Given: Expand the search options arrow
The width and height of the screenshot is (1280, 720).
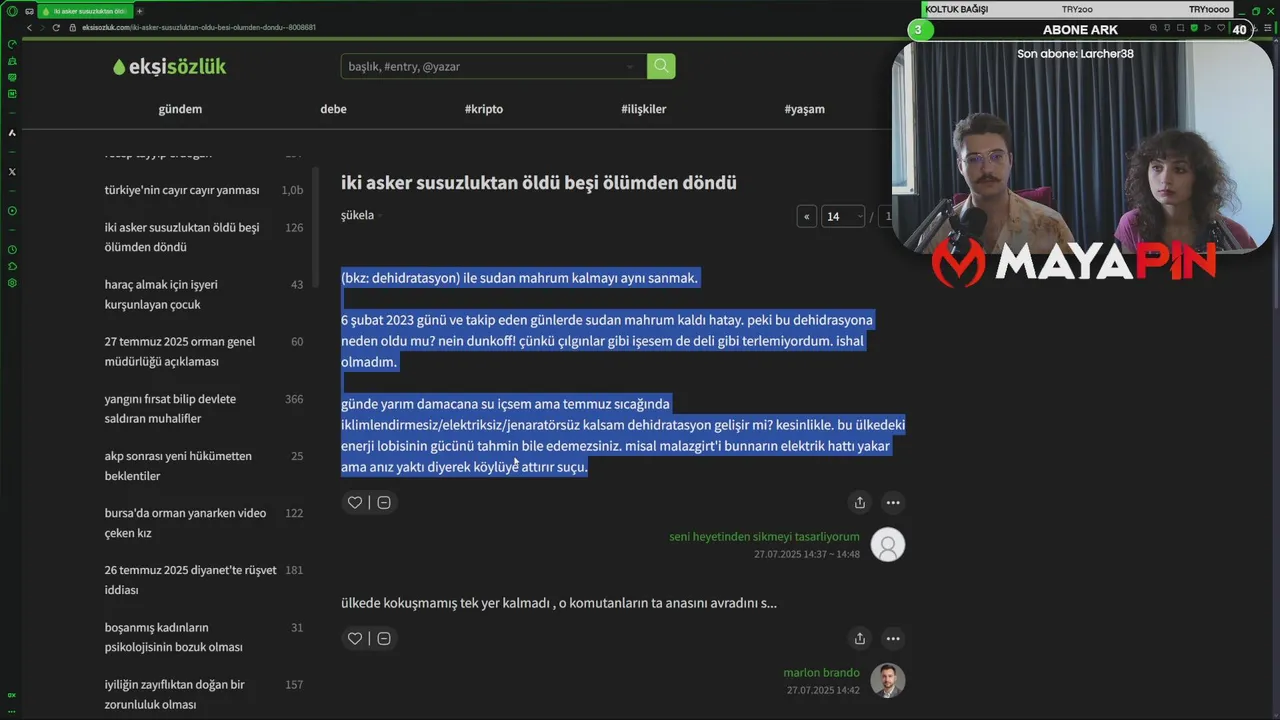Looking at the screenshot, I should [x=630, y=67].
